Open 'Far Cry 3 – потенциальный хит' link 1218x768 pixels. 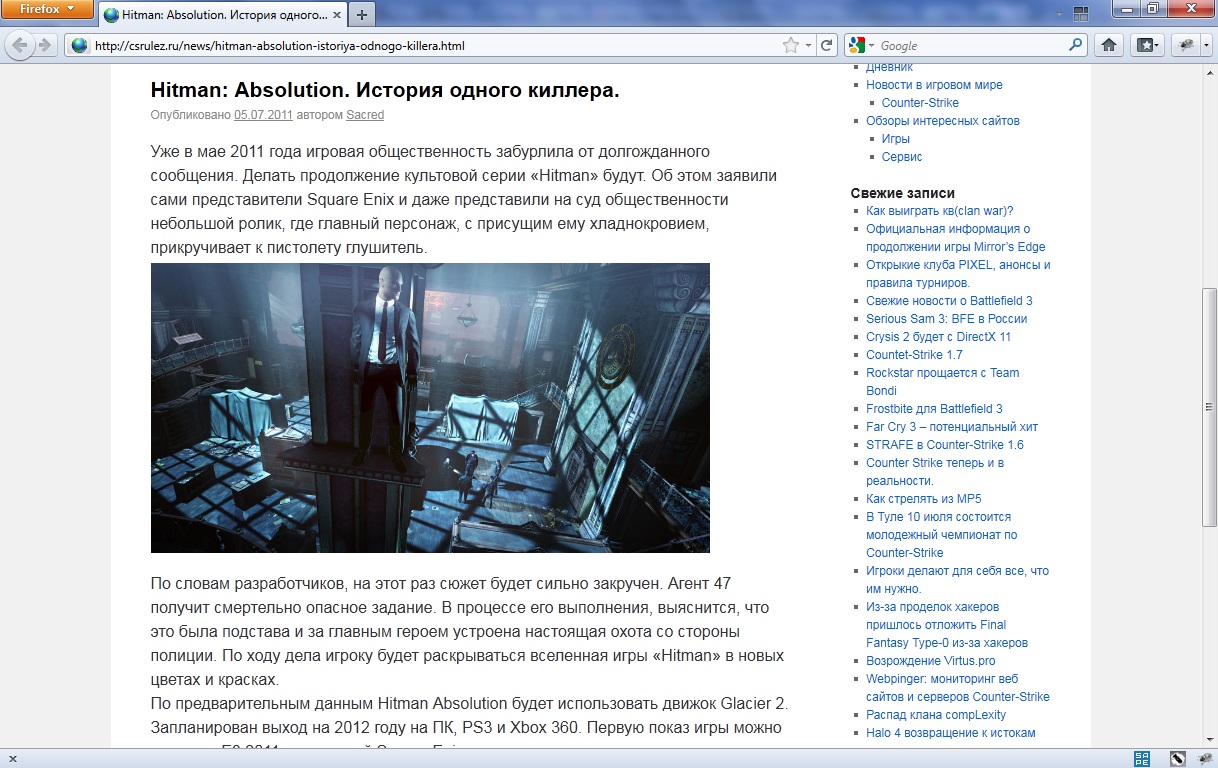952,427
